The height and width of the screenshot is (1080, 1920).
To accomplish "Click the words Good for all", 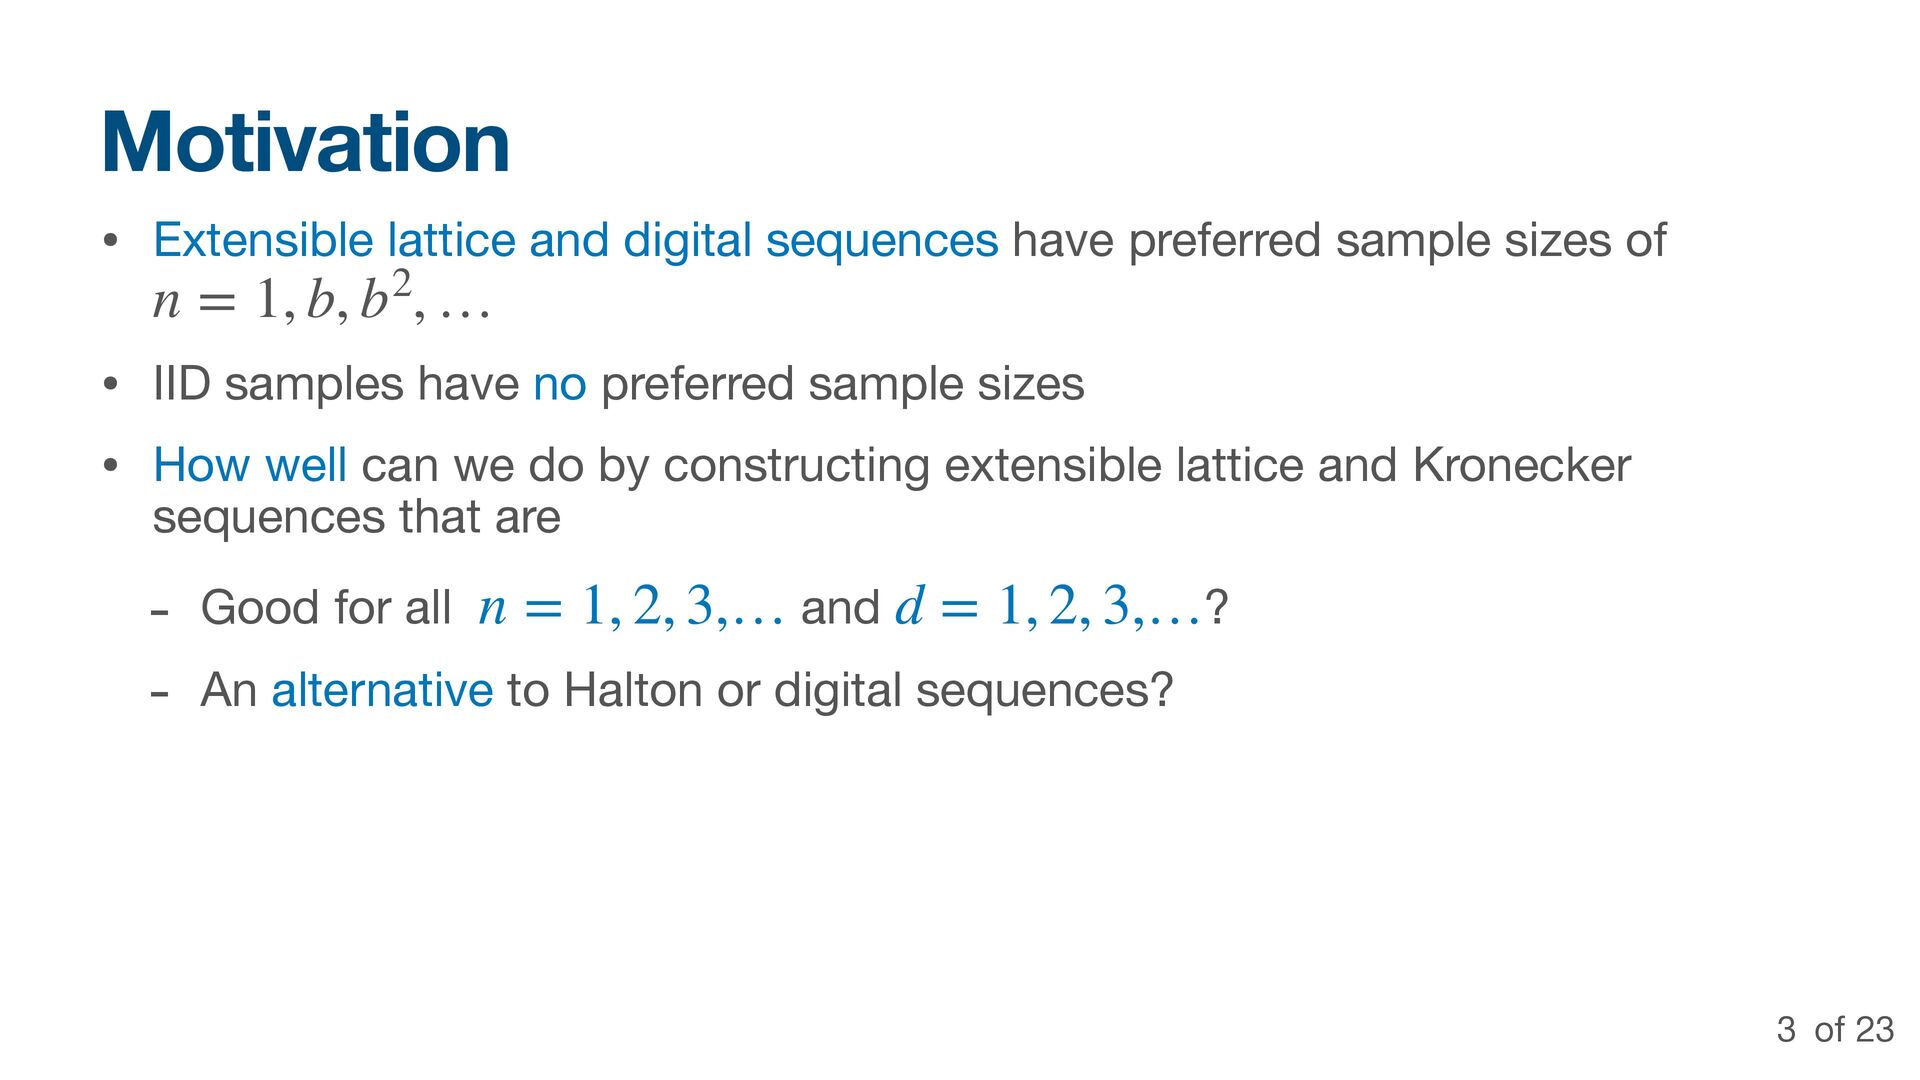I will [326, 607].
